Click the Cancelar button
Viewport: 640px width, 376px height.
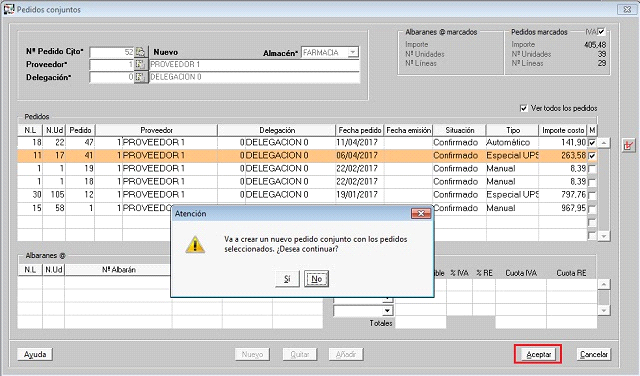[x=594, y=354]
